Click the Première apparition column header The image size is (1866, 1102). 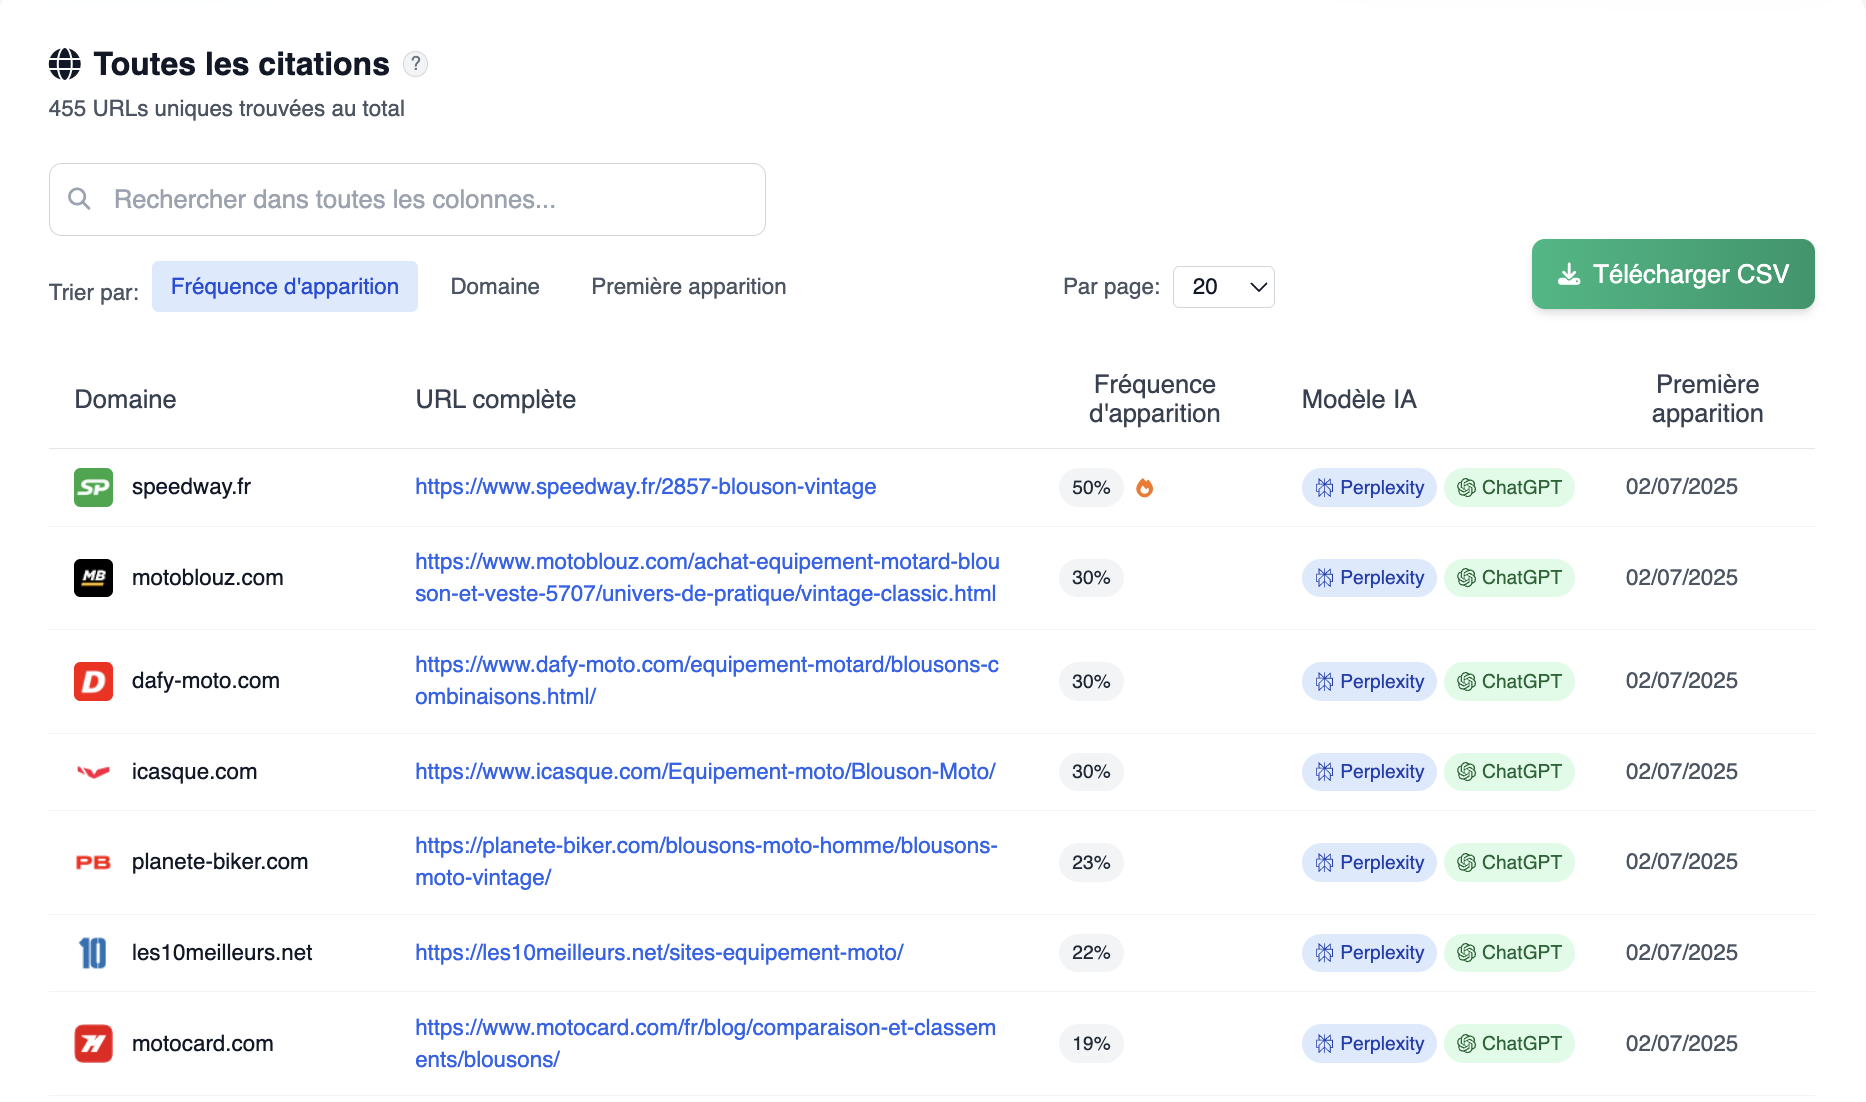pyautogui.click(x=1707, y=399)
